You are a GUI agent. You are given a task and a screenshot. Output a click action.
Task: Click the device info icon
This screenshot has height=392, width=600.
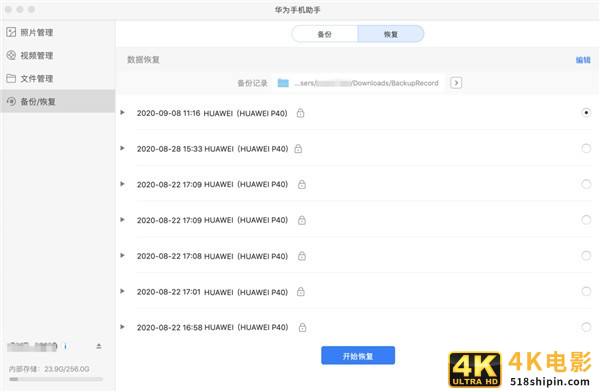pyautogui.click(x=65, y=346)
